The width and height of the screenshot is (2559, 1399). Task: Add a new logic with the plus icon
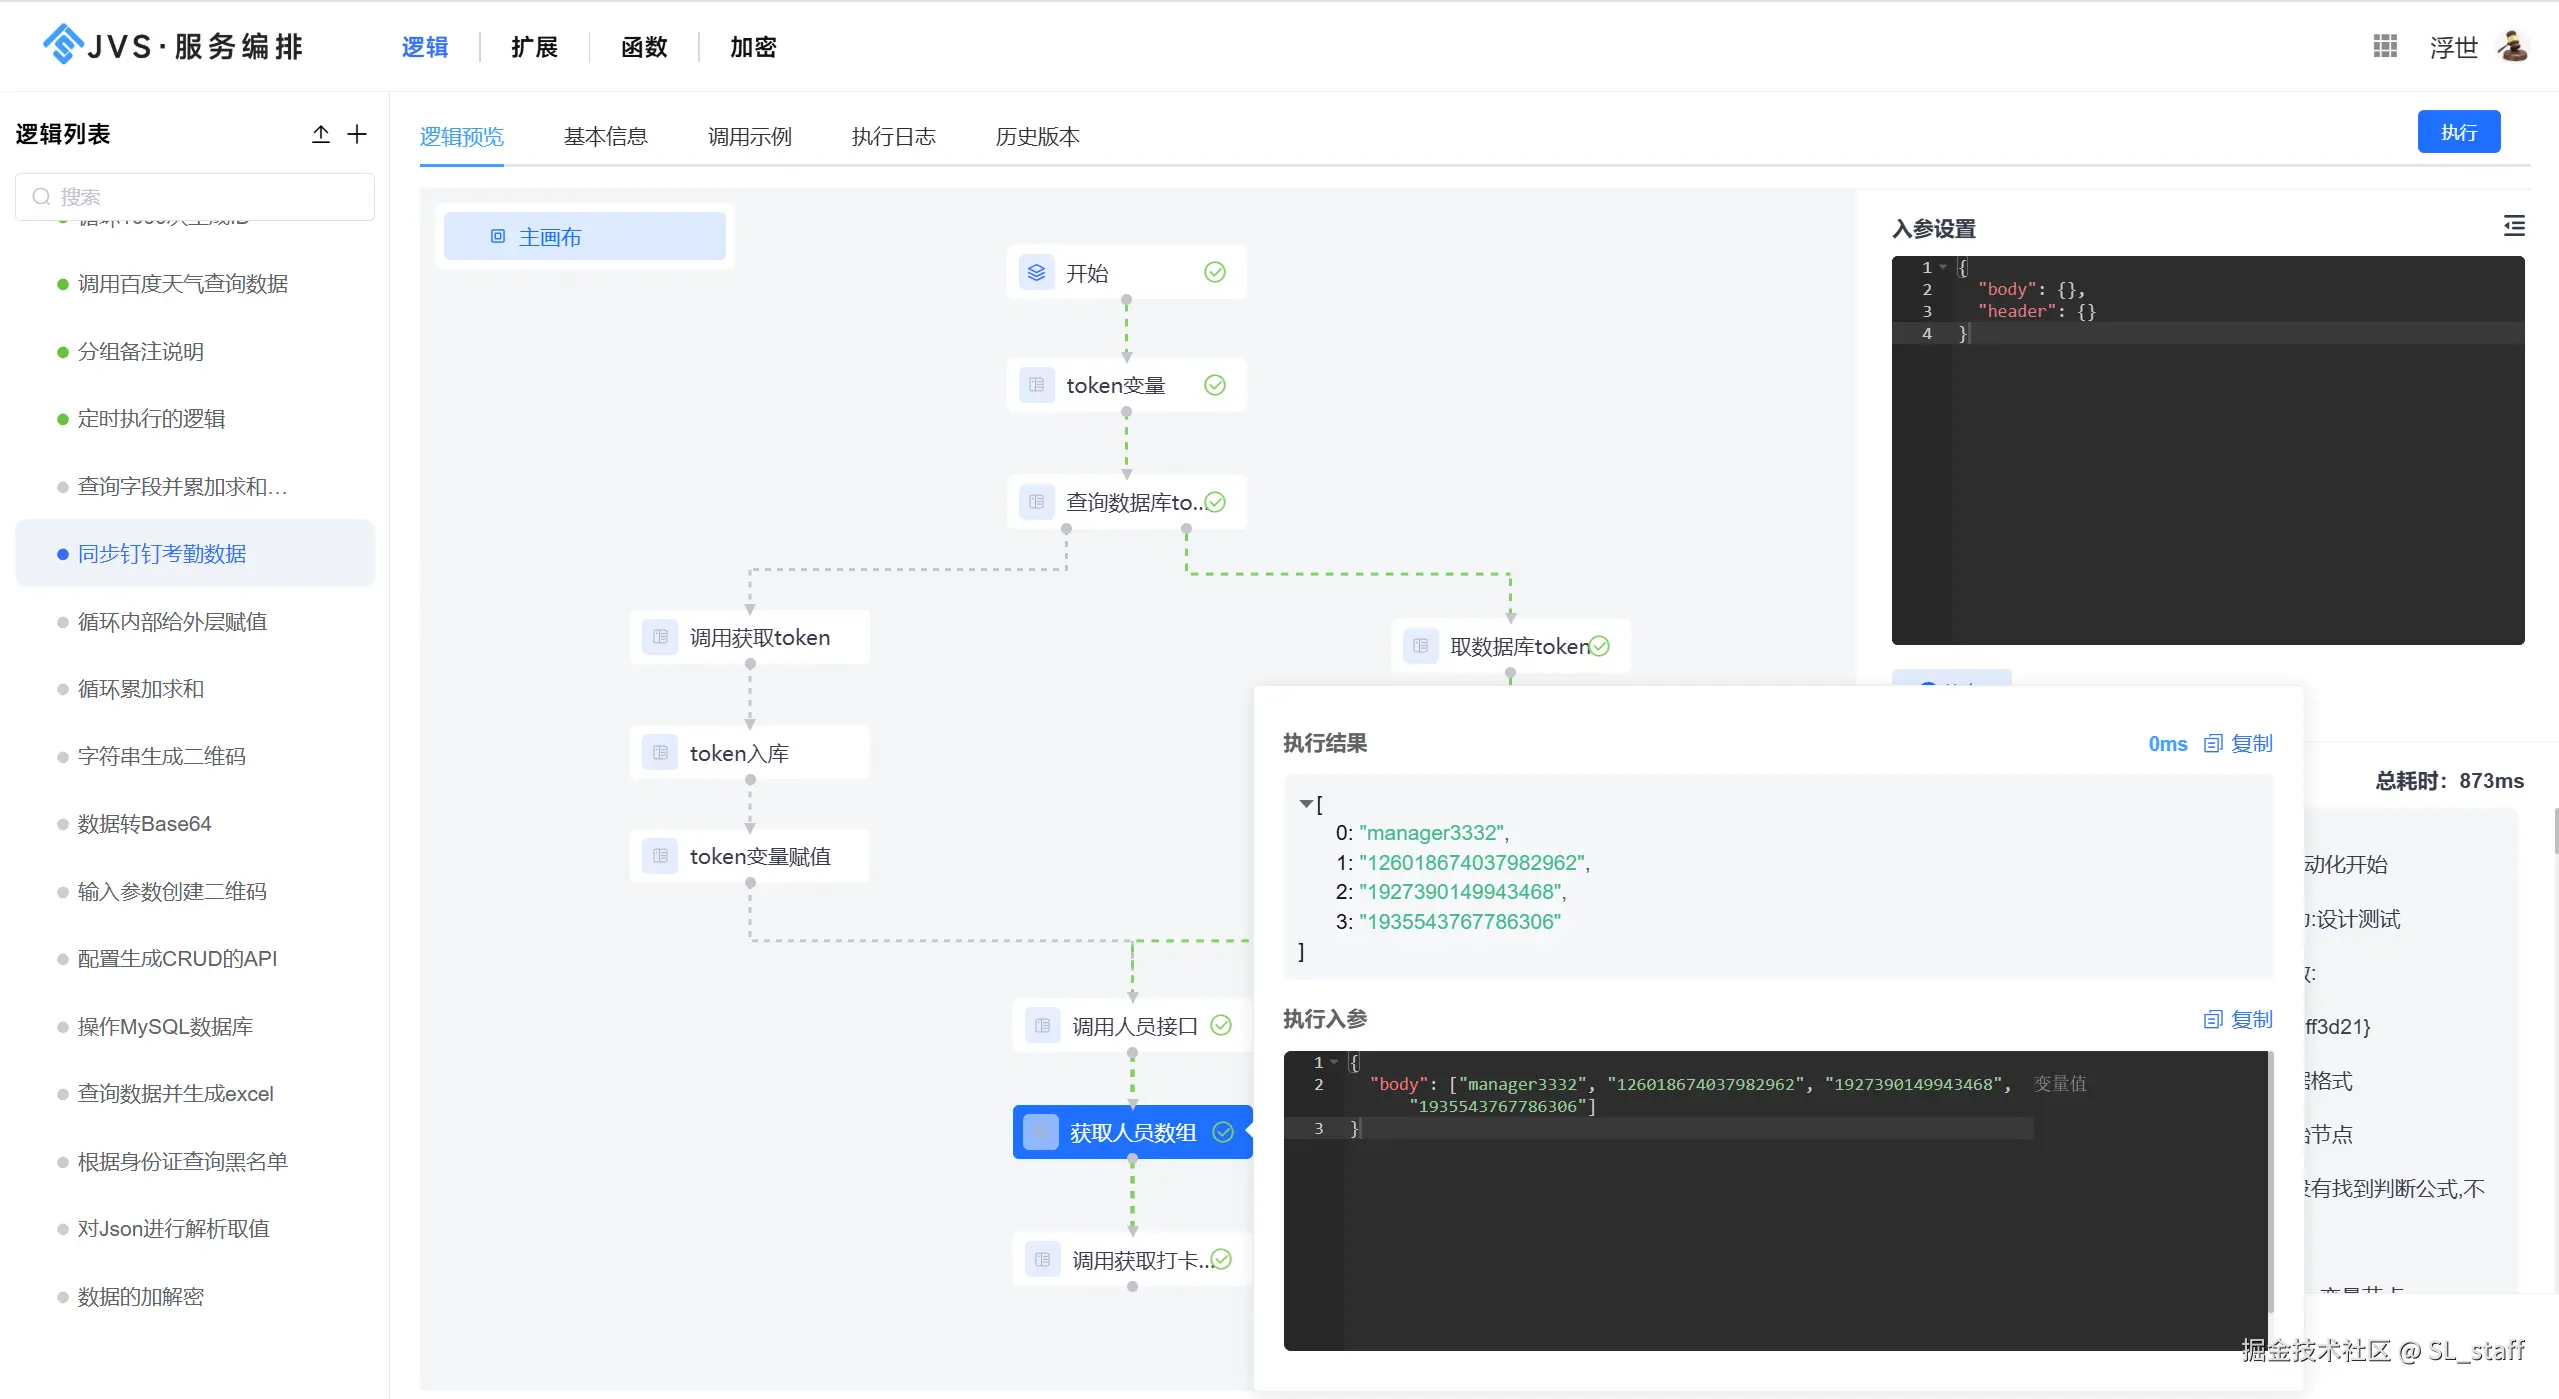pos(357,134)
